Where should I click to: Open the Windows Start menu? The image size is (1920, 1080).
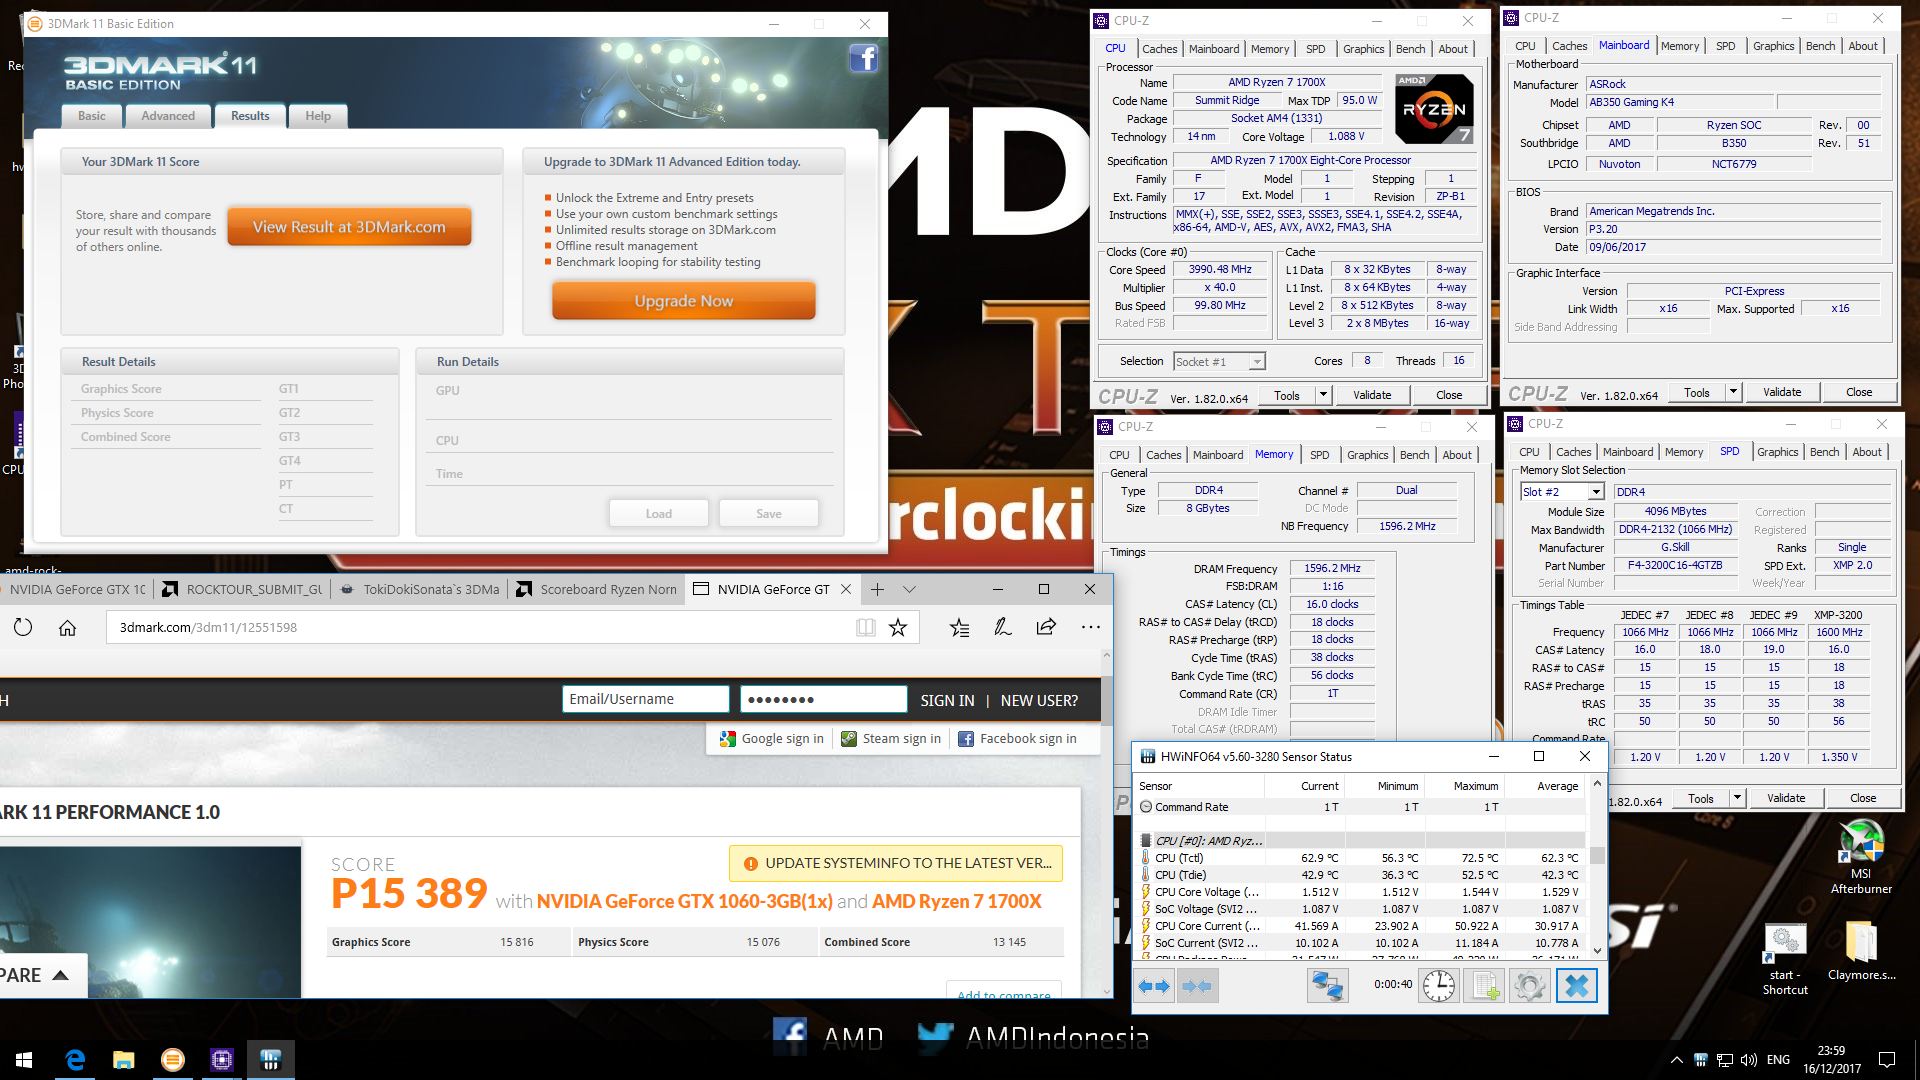pos(24,1059)
